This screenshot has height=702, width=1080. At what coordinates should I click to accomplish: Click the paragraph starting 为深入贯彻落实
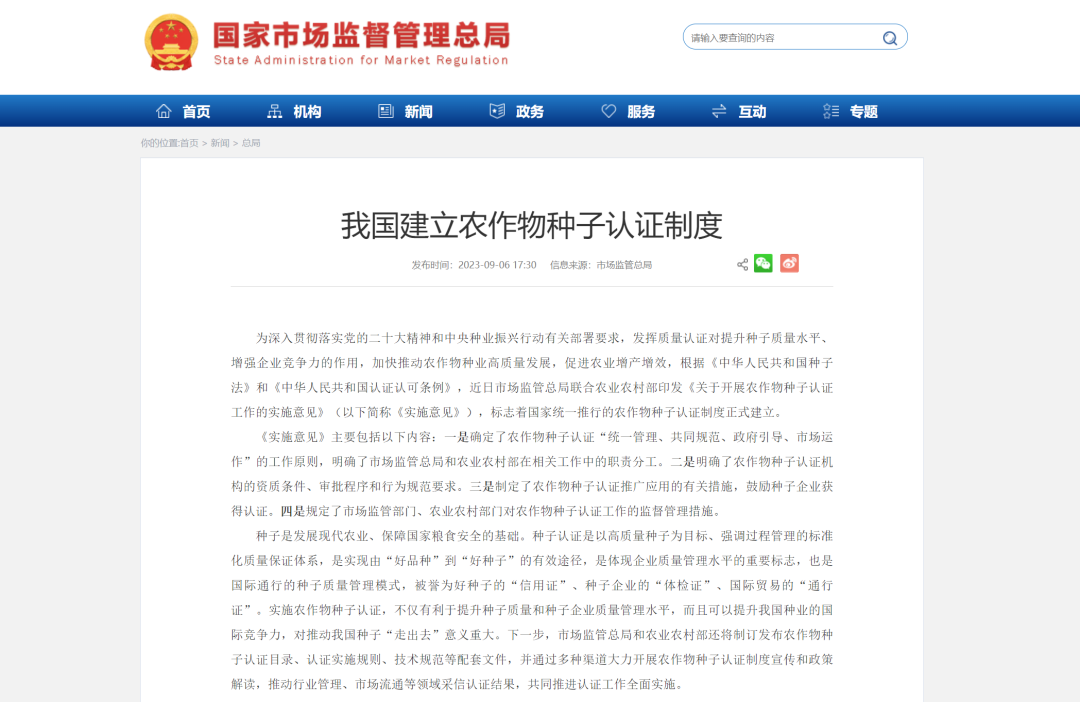coord(532,375)
